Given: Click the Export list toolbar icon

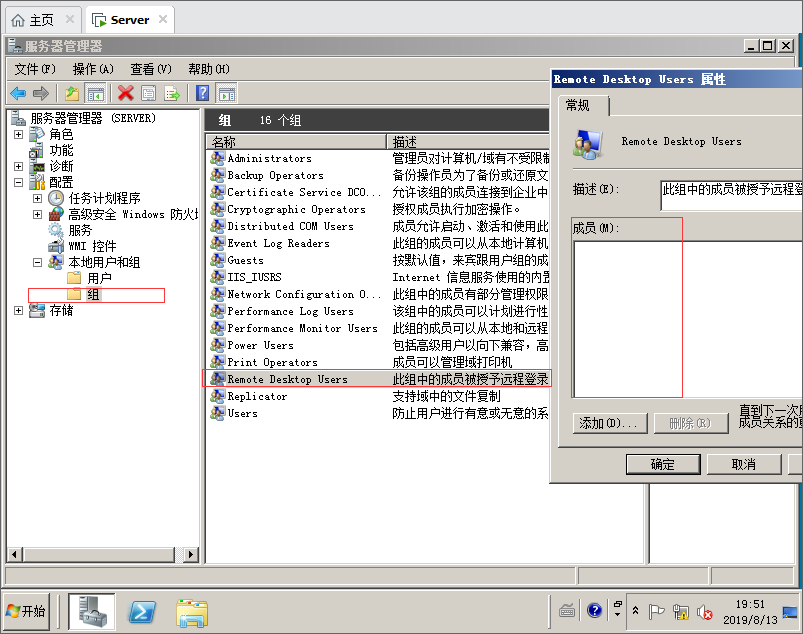Looking at the screenshot, I should click(x=172, y=93).
